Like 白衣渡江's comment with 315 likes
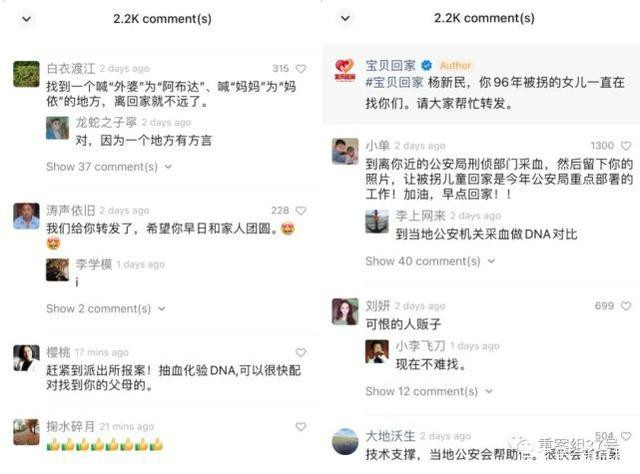This screenshot has height=474, width=640. point(301,69)
